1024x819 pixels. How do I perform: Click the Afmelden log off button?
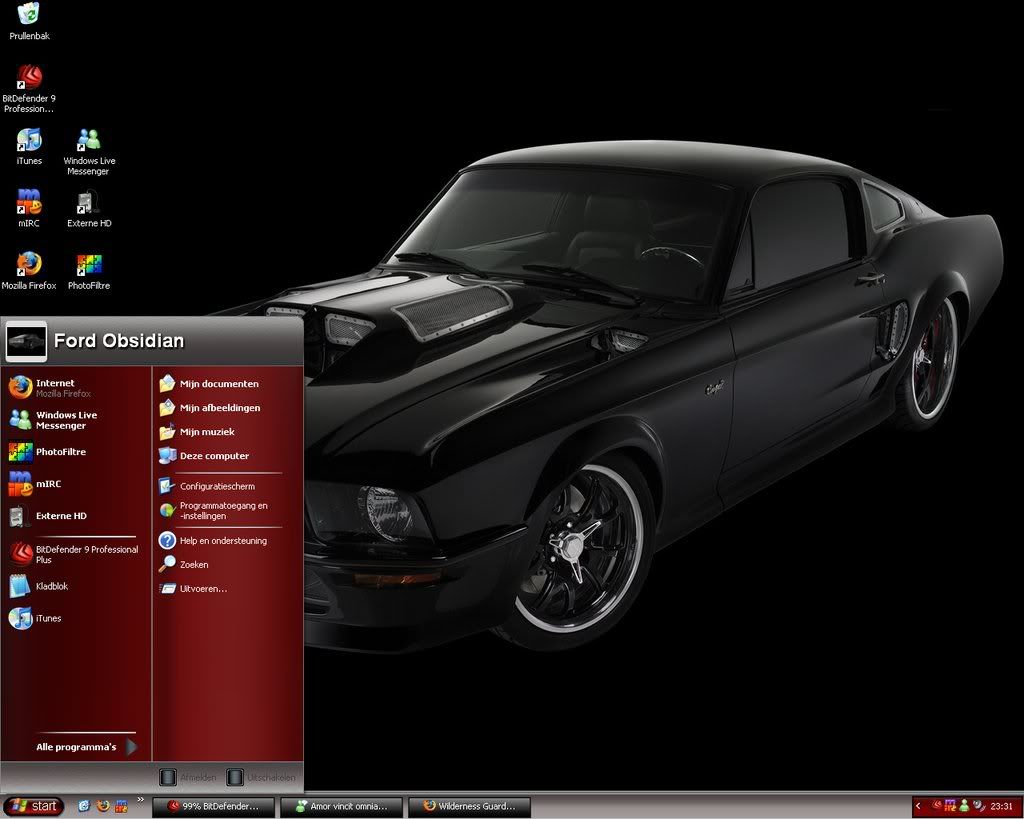(188, 777)
